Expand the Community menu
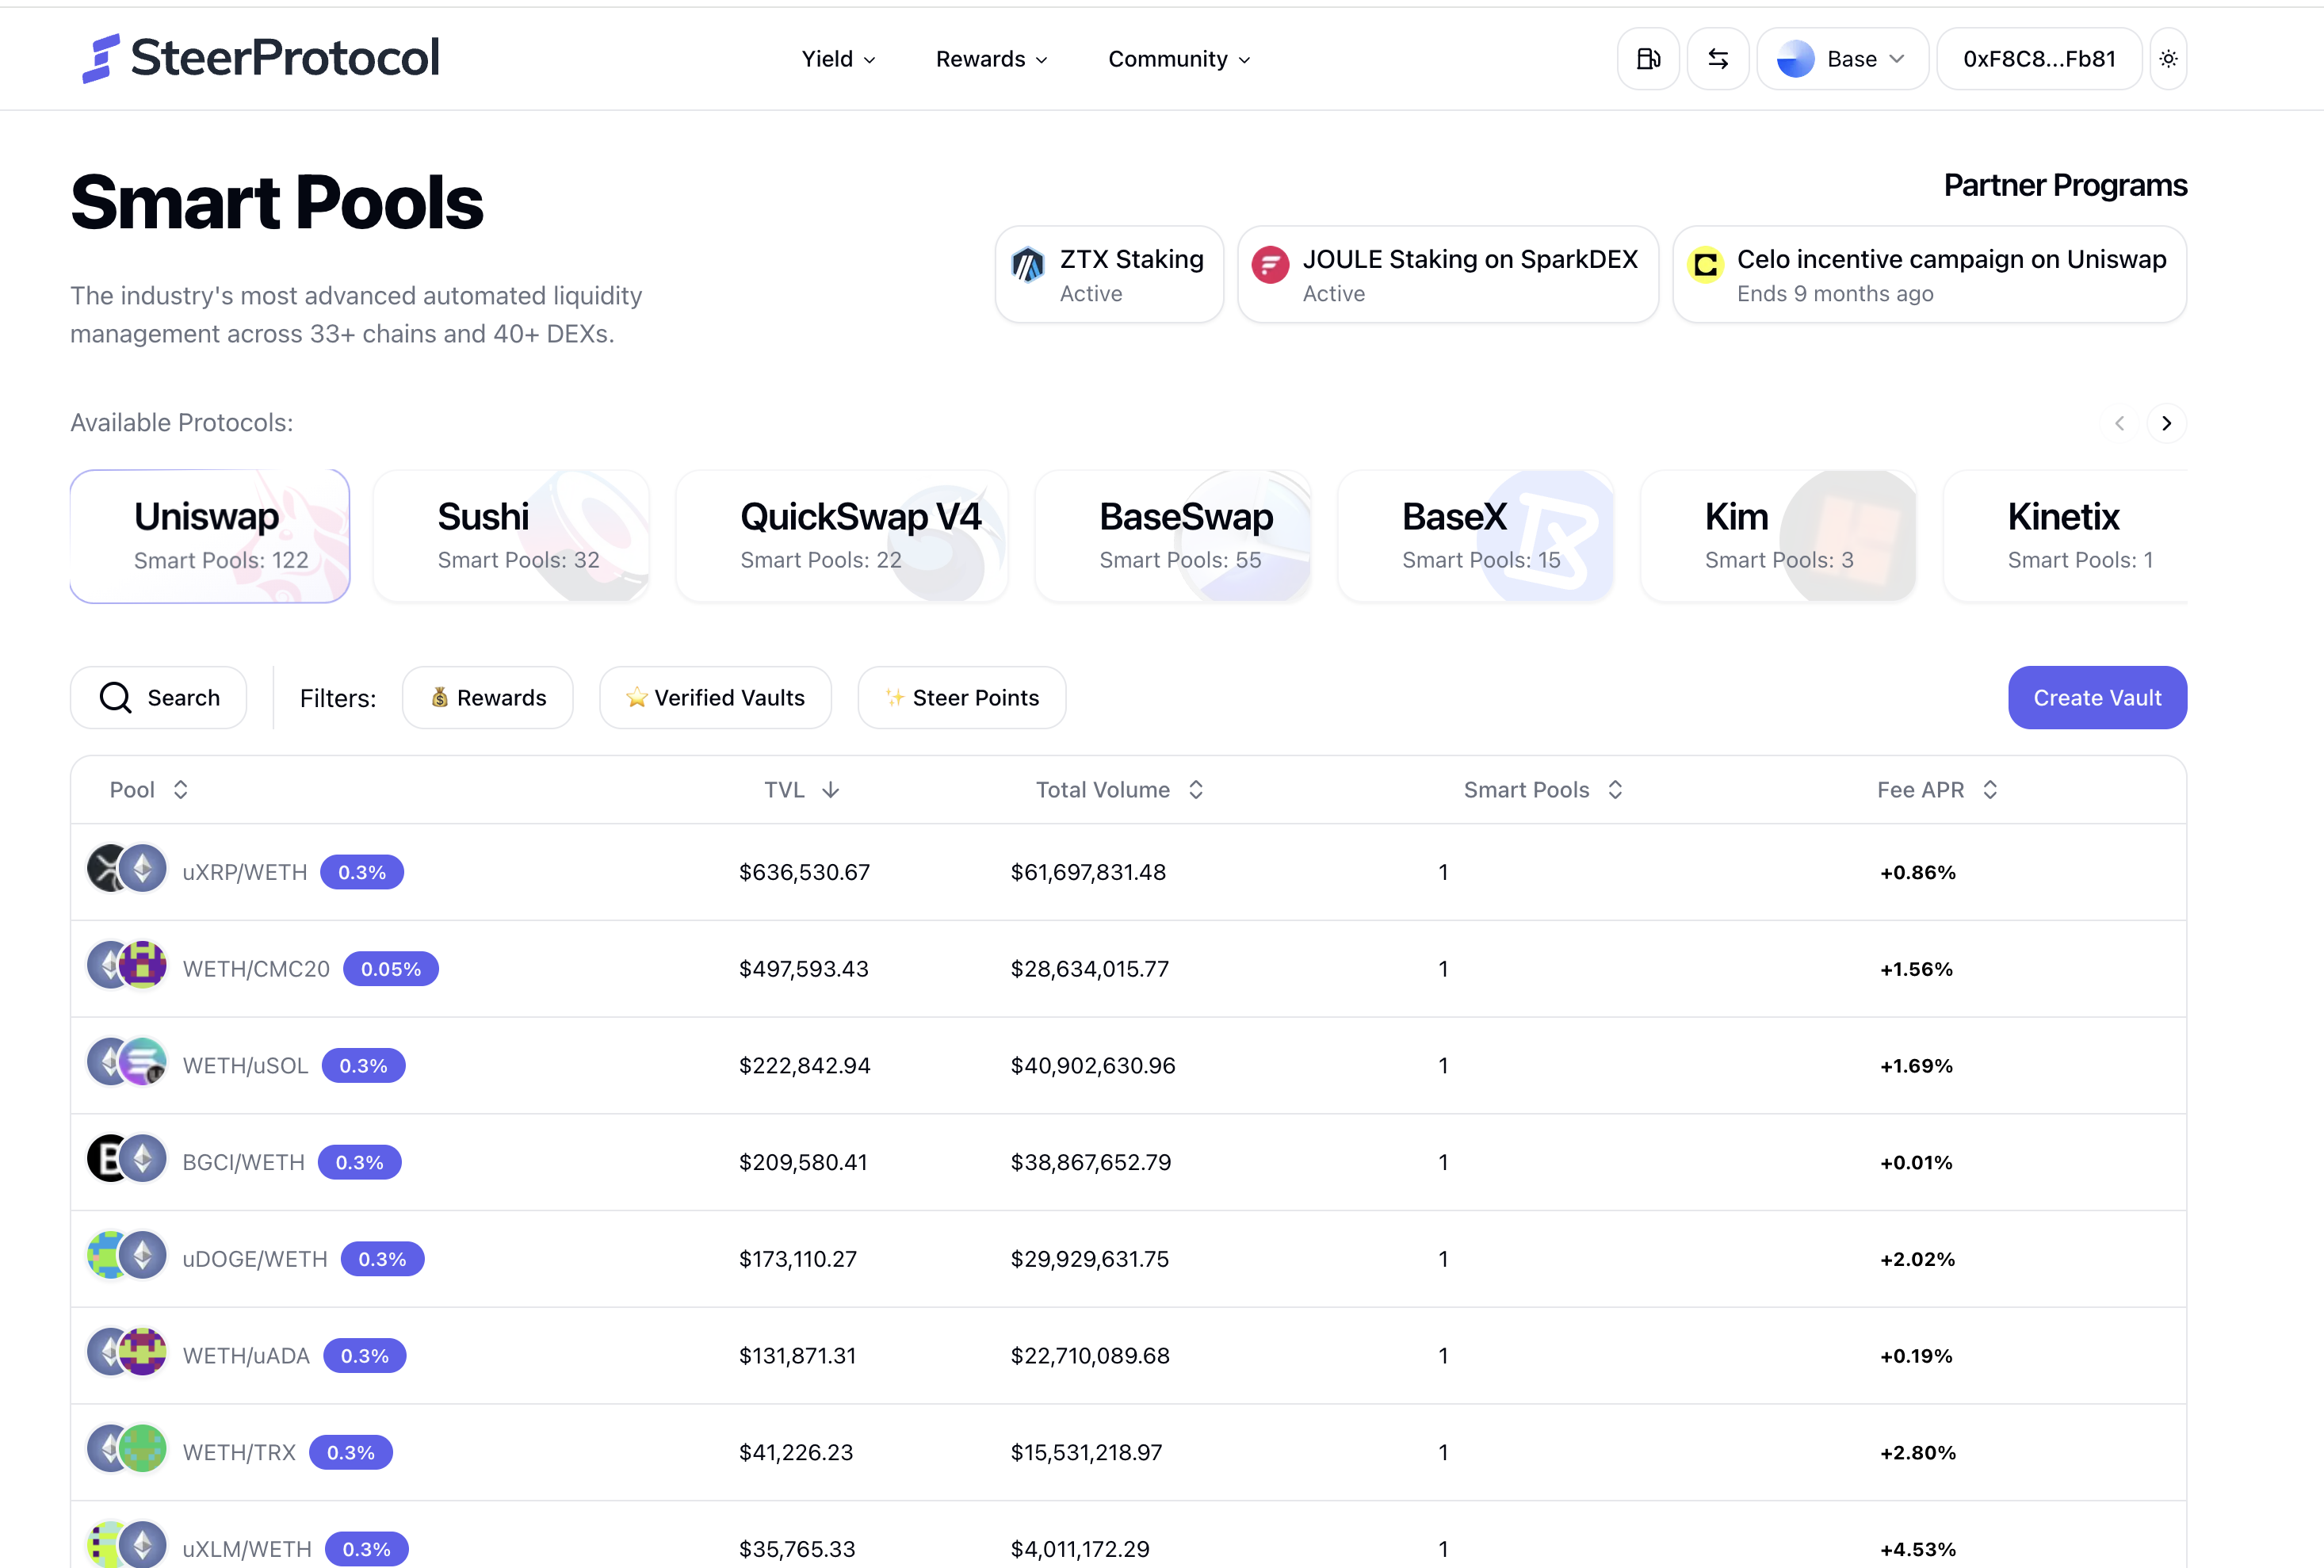The width and height of the screenshot is (2324, 1568). tap(1179, 59)
